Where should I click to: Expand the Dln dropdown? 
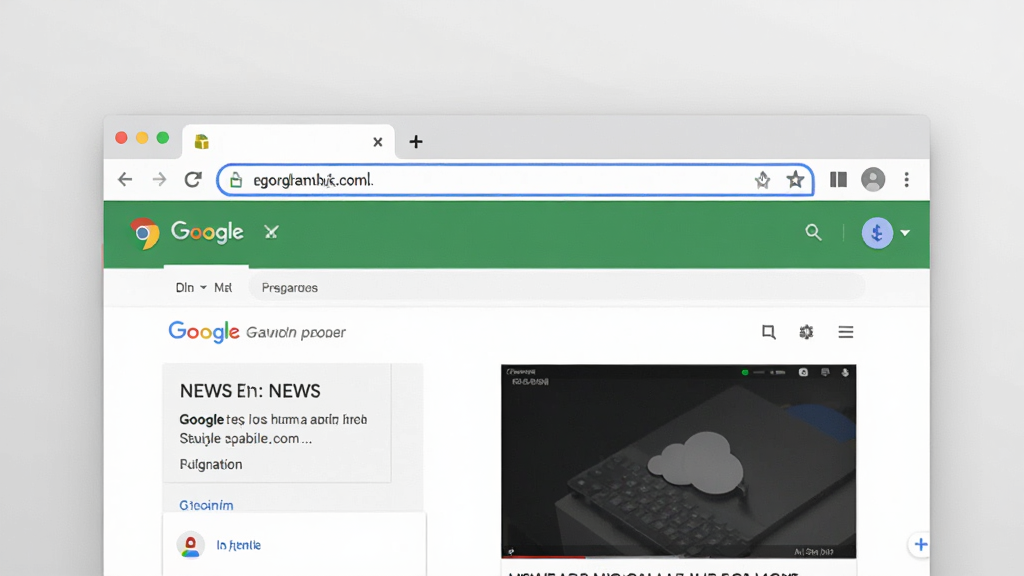[x=191, y=287]
